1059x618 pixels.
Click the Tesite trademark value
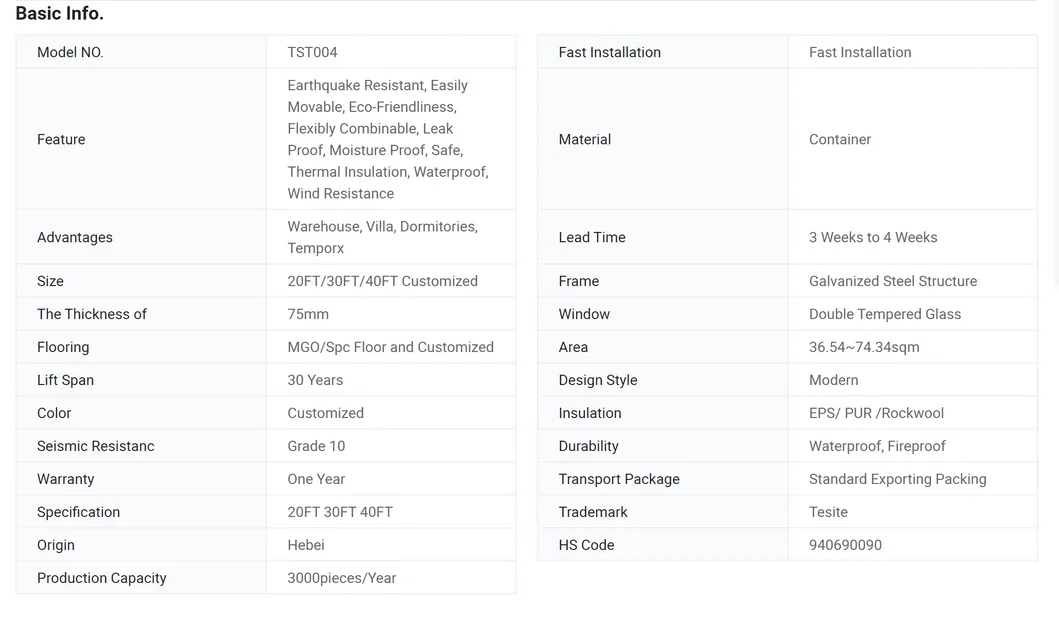(828, 512)
